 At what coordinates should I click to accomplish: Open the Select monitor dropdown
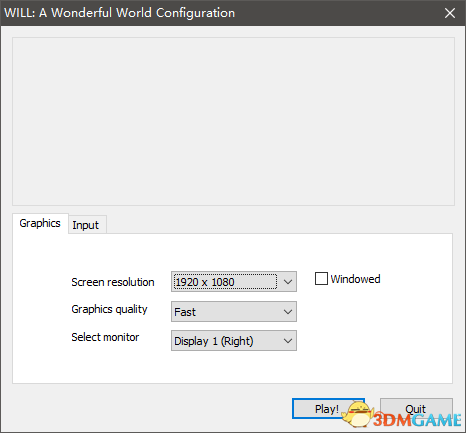pos(234,341)
